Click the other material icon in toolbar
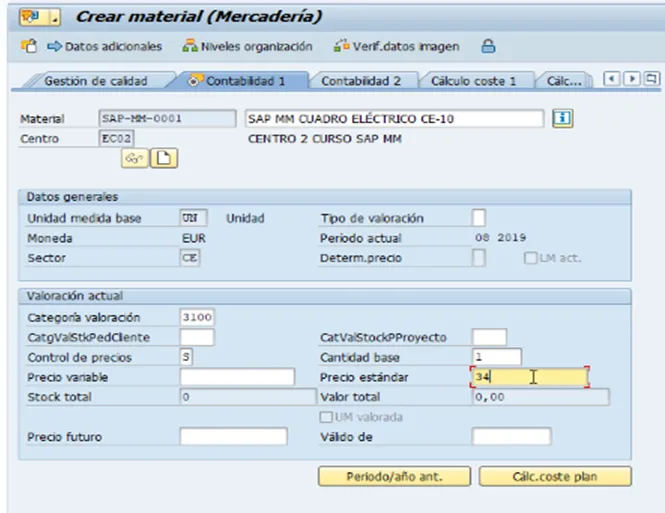This screenshot has width=665, height=513. coord(29,46)
